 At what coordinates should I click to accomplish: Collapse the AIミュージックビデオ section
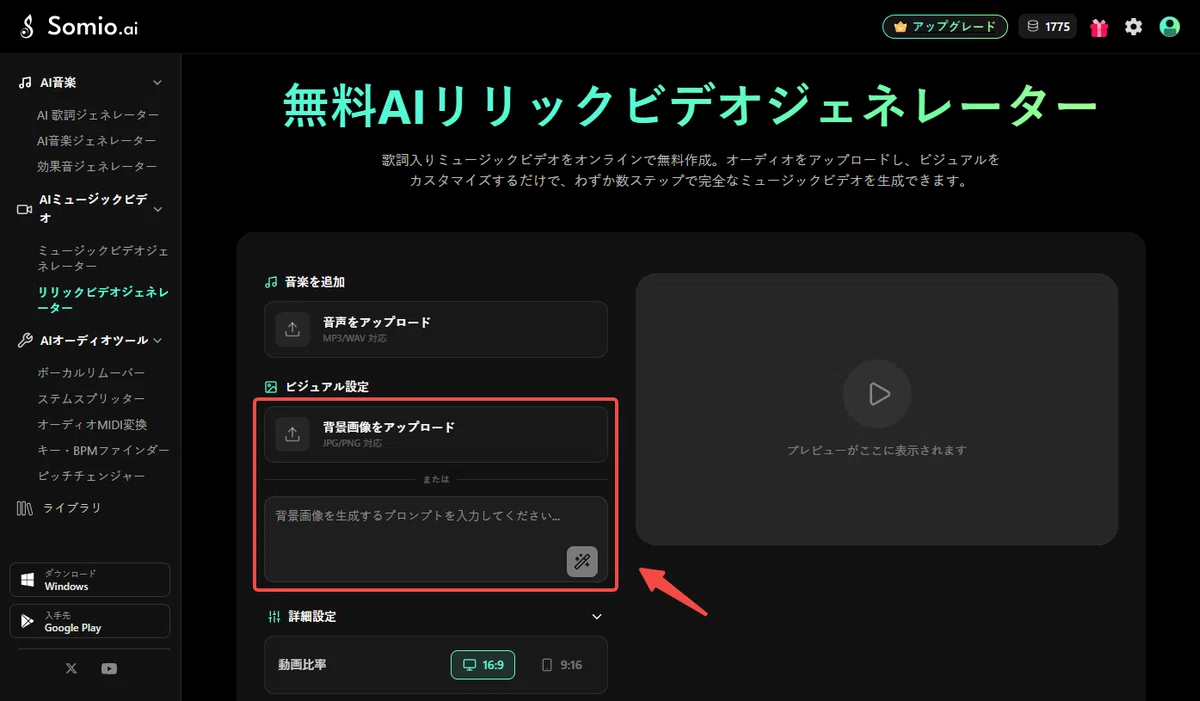157,209
